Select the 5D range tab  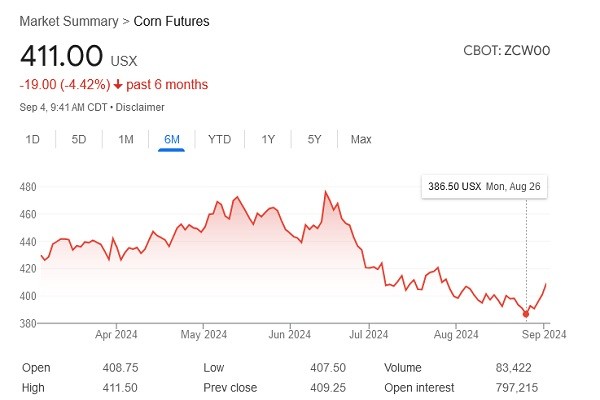(x=79, y=139)
